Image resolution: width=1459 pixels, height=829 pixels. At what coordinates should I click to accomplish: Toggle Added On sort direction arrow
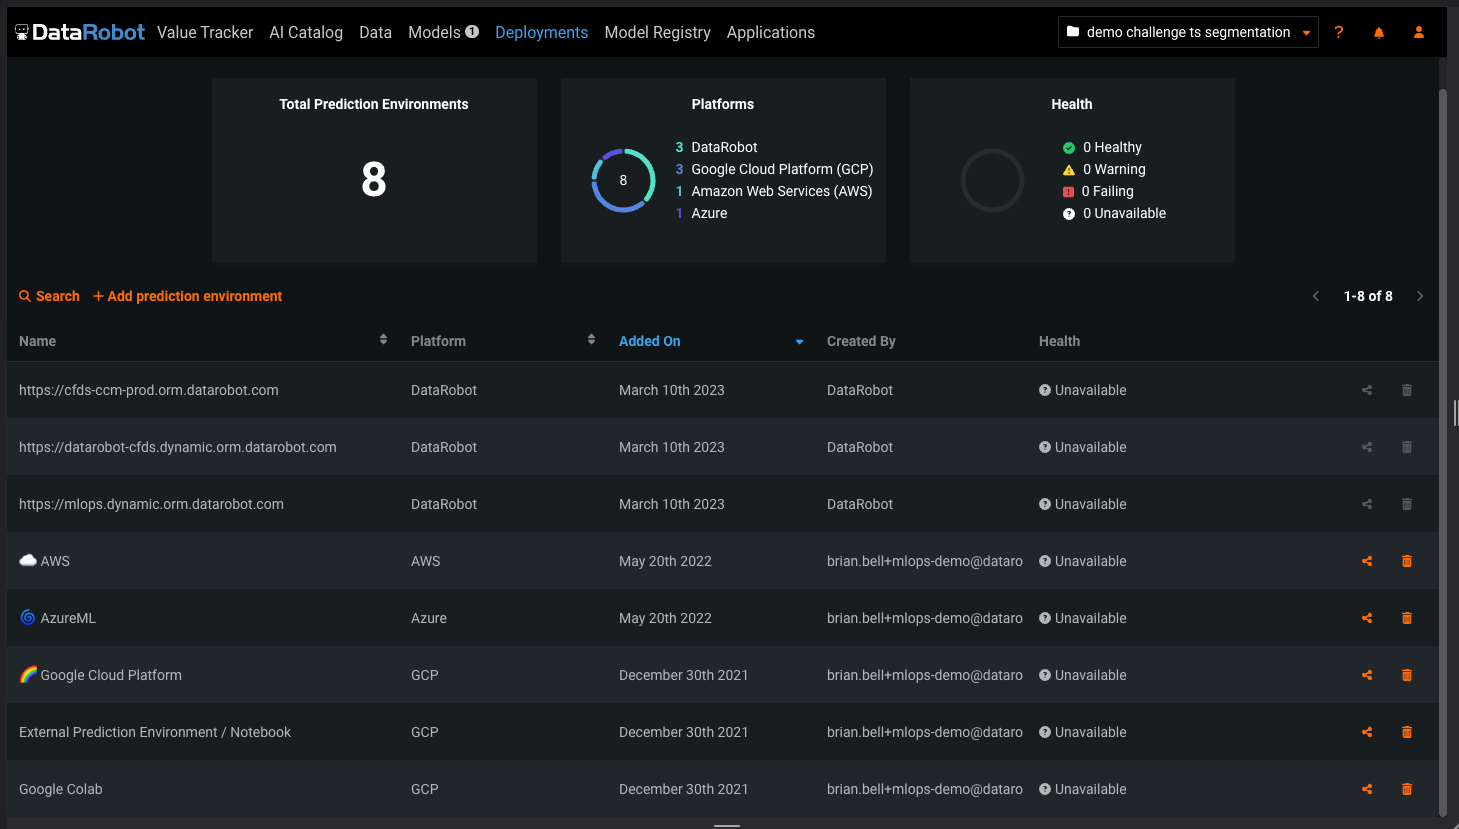(799, 342)
